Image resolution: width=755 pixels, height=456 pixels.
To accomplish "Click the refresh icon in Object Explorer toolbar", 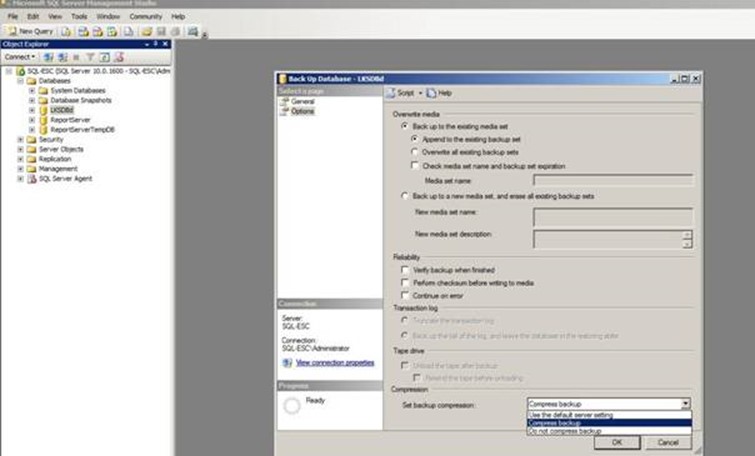I will (x=104, y=57).
